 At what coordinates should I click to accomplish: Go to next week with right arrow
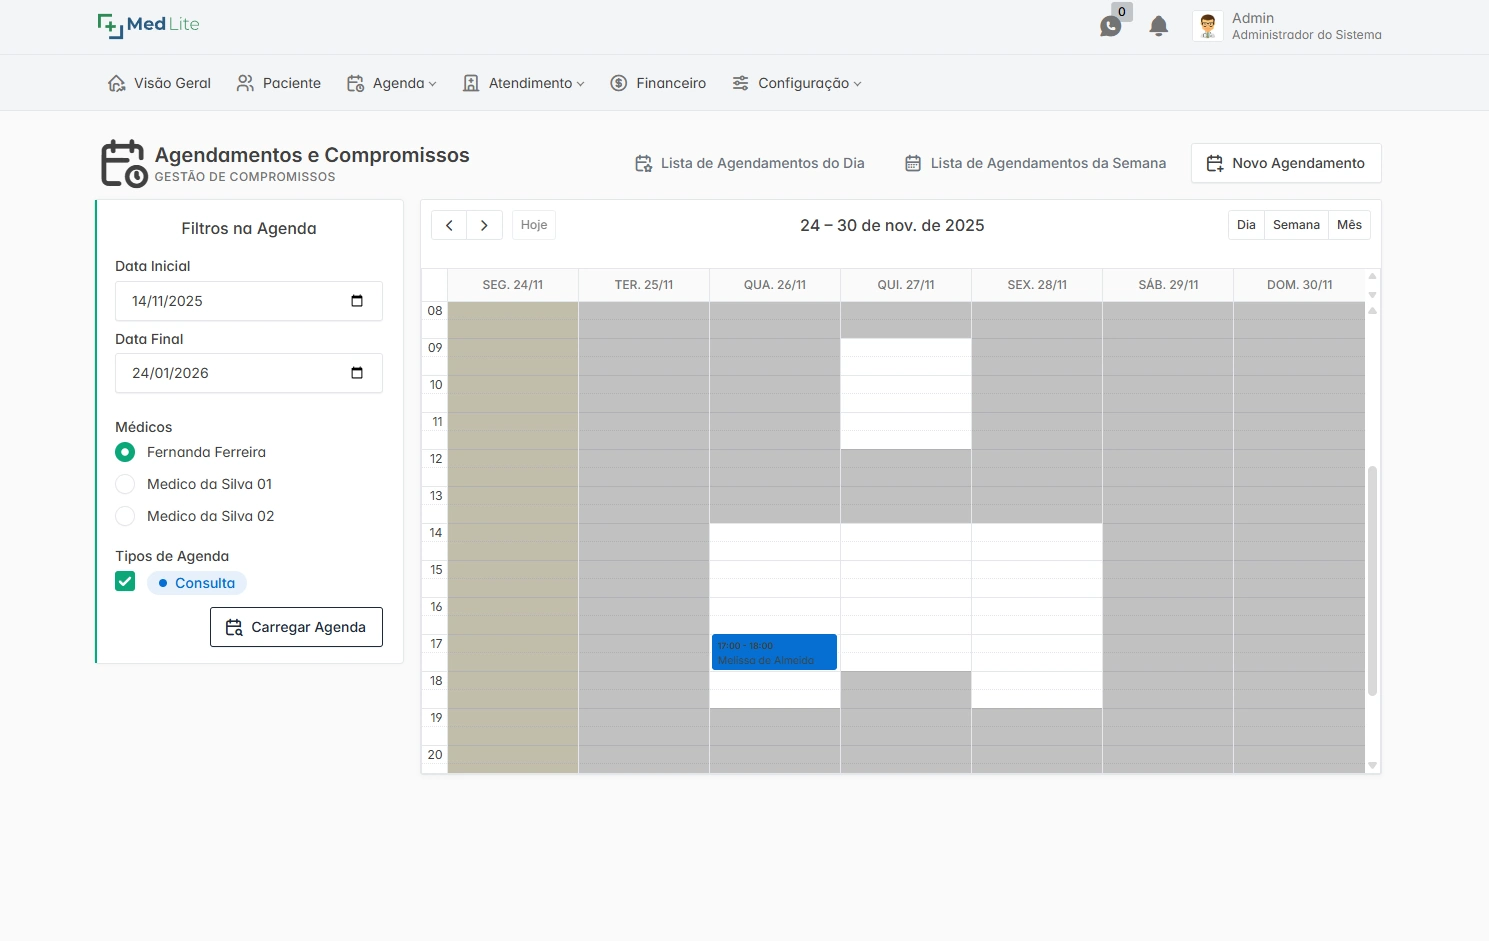pyautogui.click(x=484, y=225)
